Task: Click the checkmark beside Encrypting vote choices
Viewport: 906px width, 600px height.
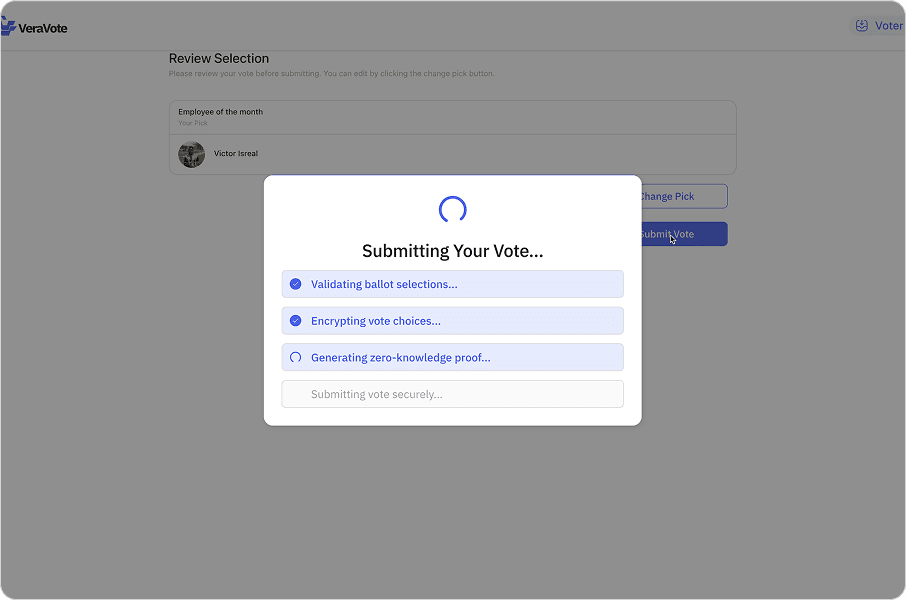Action: click(295, 320)
